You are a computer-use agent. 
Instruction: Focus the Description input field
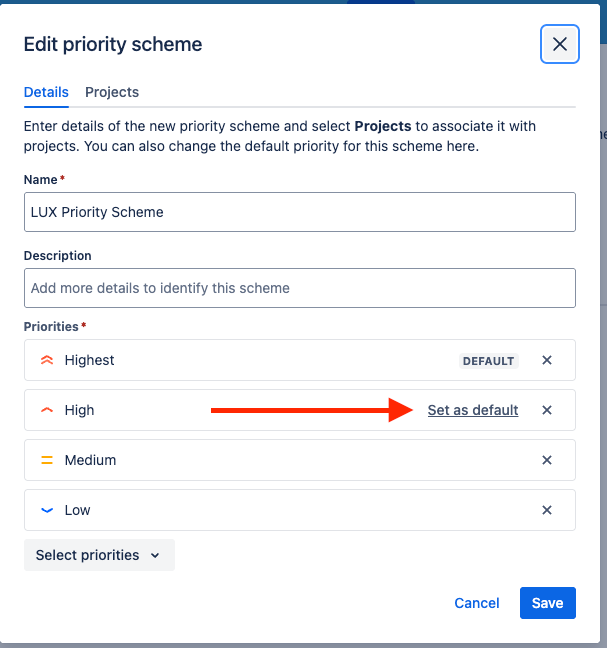tap(300, 288)
